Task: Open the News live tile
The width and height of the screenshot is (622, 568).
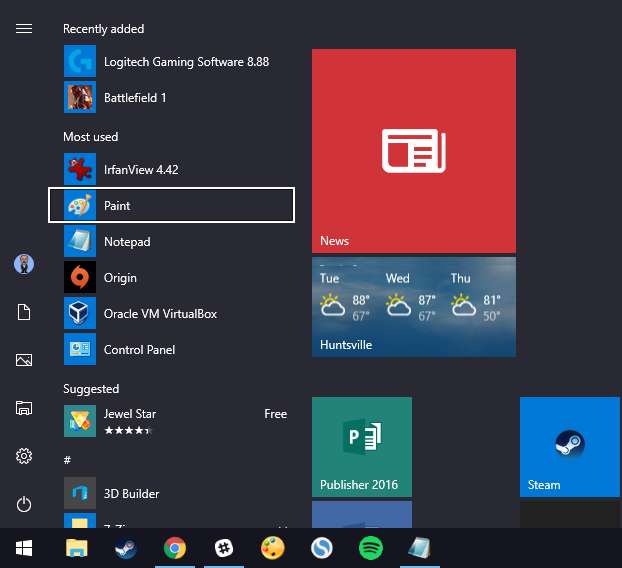Action: click(x=414, y=151)
